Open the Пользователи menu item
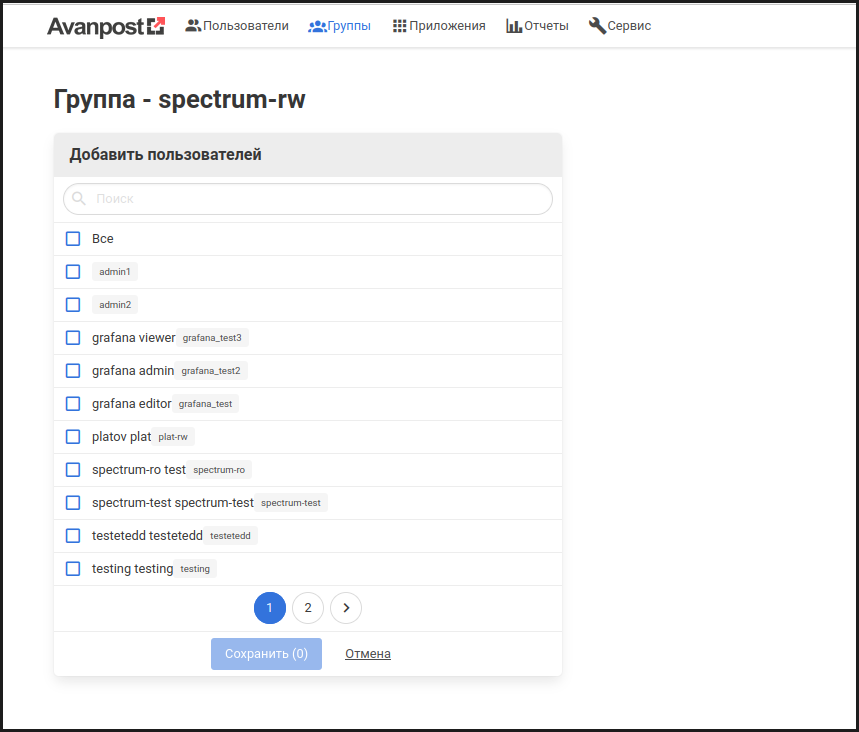Image resolution: width=859 pixels, height=732 pixels. point(245,26)
